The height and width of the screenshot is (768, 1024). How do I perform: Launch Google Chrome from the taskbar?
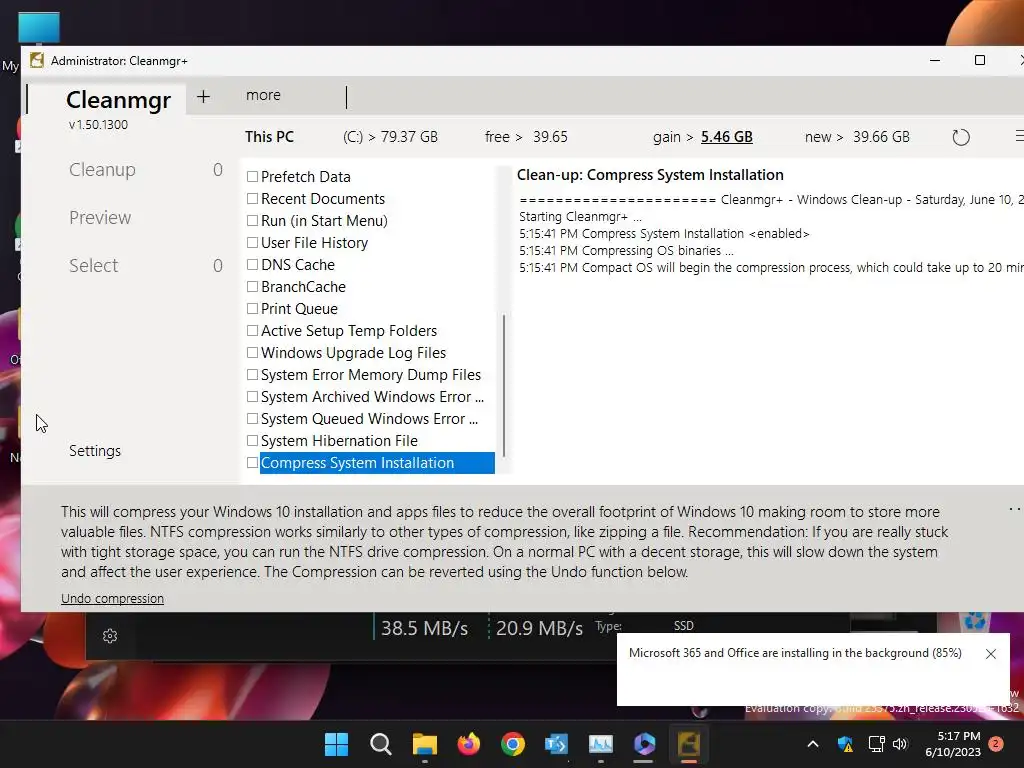tap(513, 744)
